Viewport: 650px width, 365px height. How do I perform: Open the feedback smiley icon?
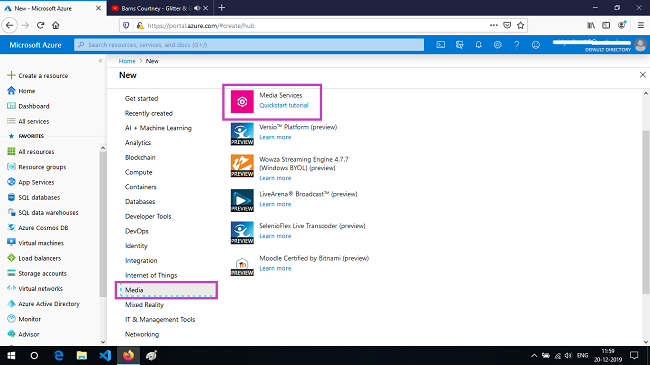[536, 45]
